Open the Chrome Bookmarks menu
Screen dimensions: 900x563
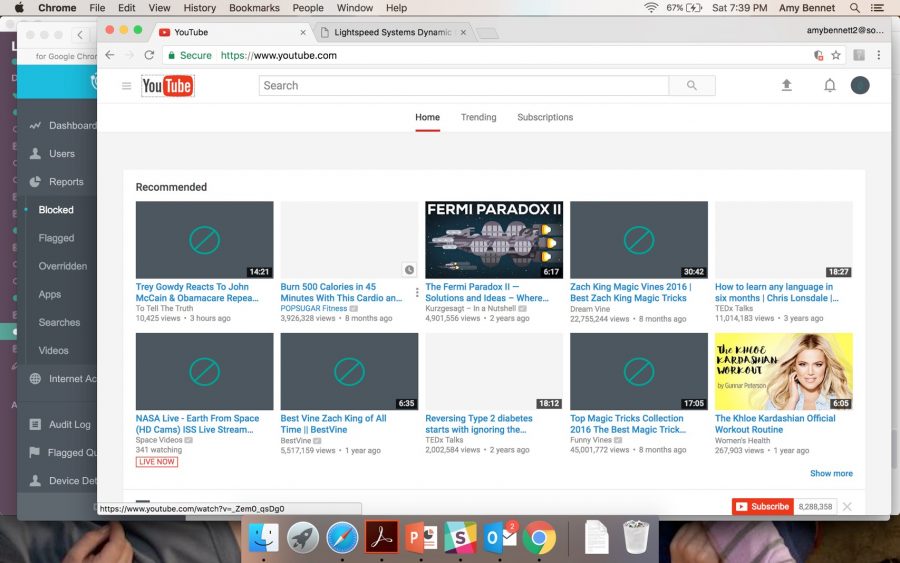tap(254, 8)
